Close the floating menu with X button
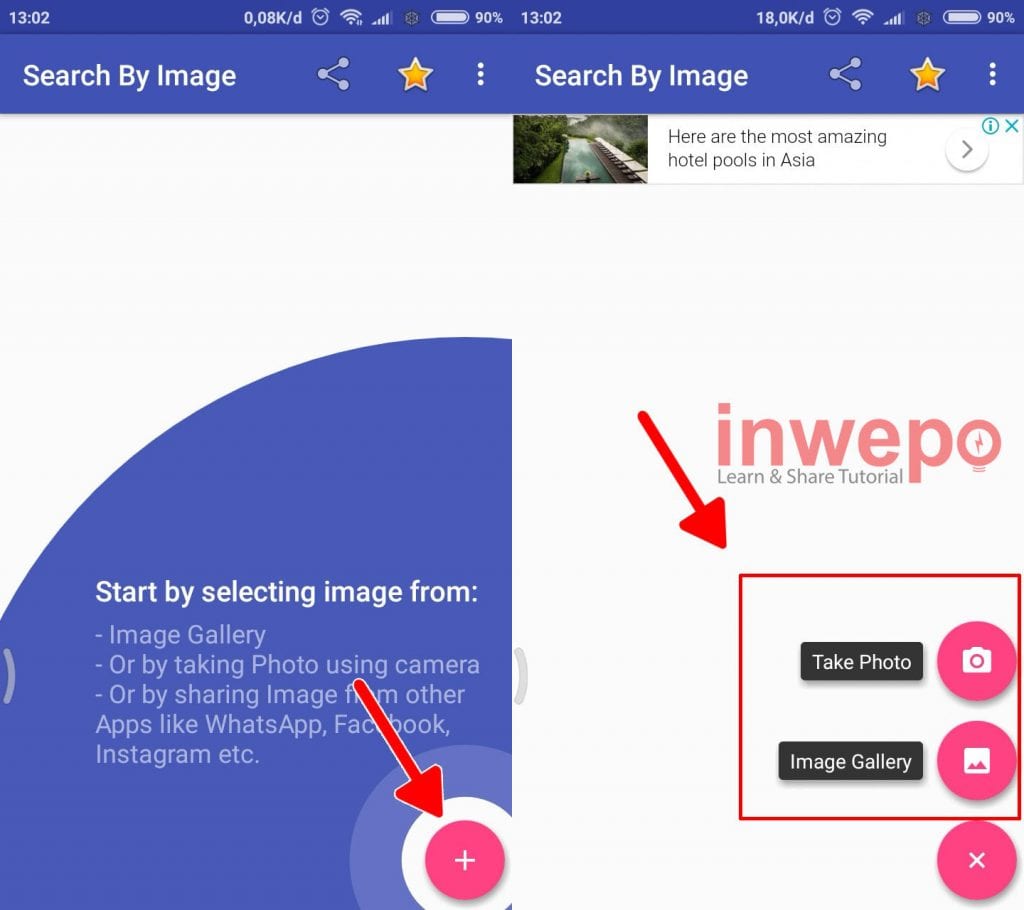This screenshot has width=1024, height=910. pyautogui.click(x=977, y=860)
